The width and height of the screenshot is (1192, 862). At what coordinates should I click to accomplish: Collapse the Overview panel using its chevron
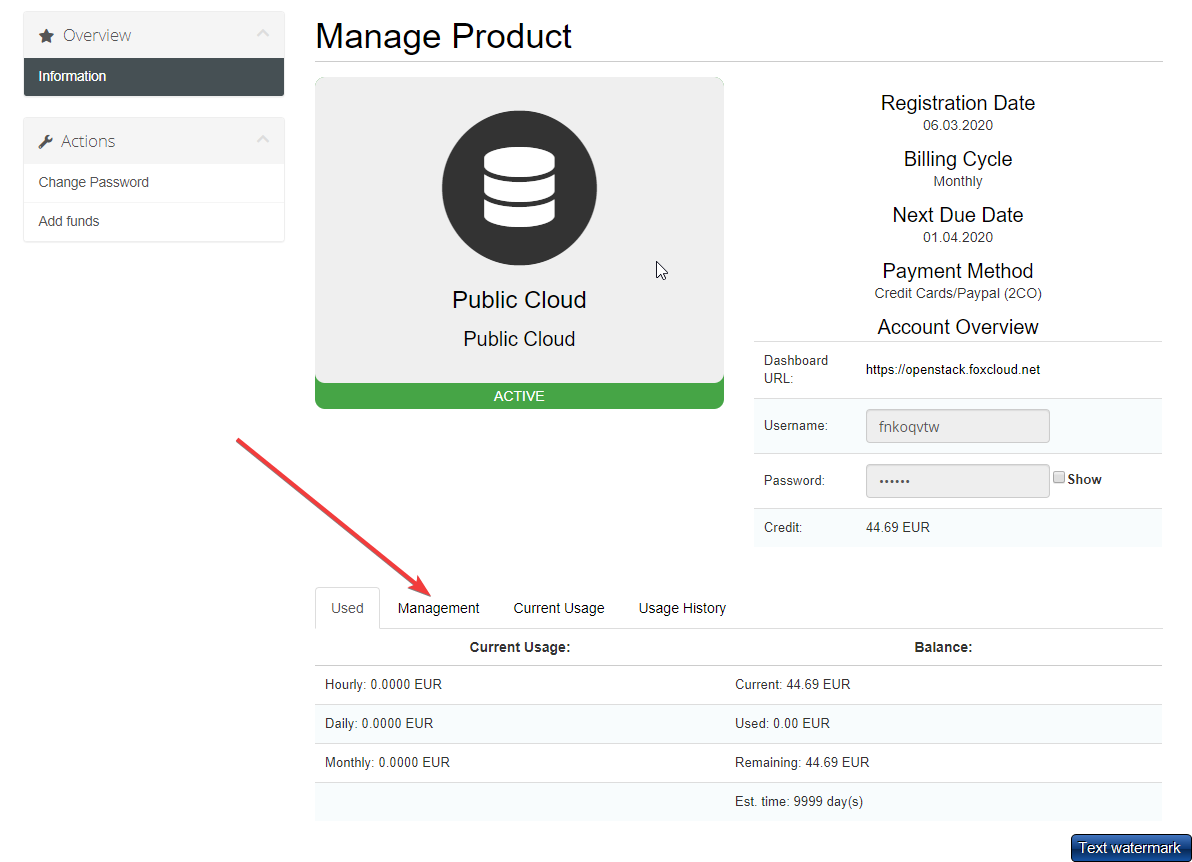pyautogui.click(x=263, y=34)
